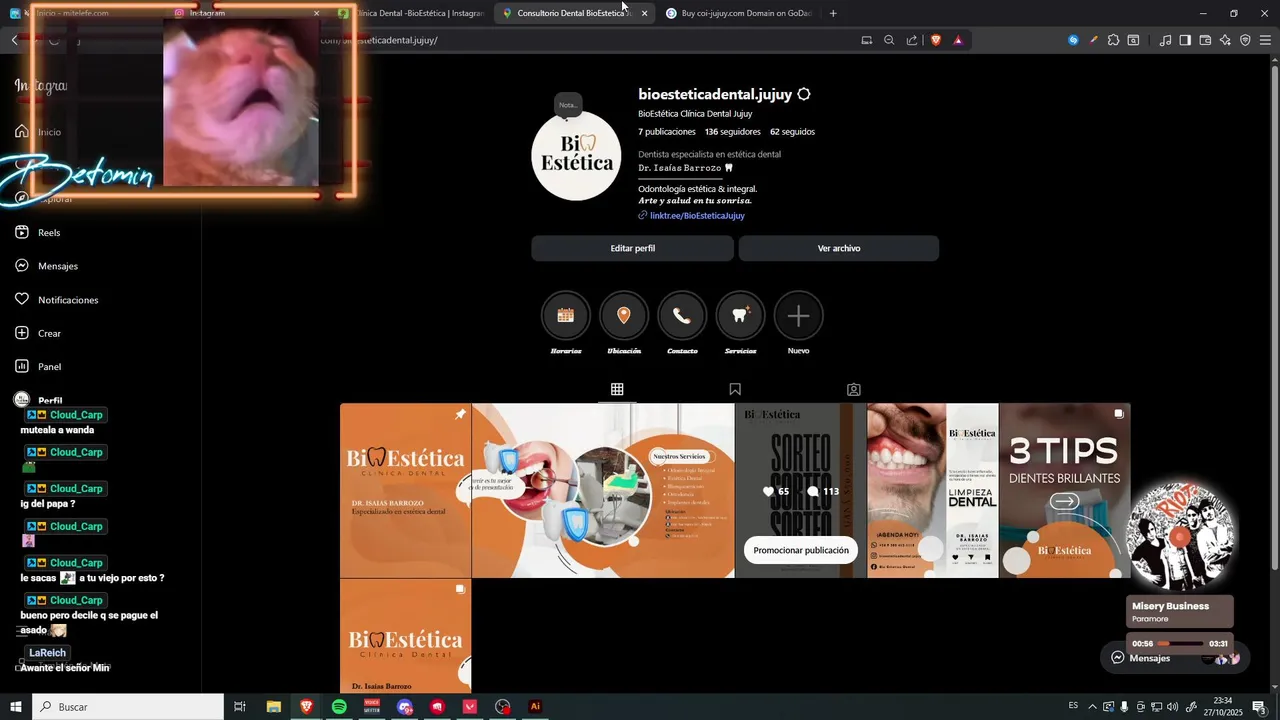
Task: Open floating Mensajes chat button
Action: point(1175,658)
